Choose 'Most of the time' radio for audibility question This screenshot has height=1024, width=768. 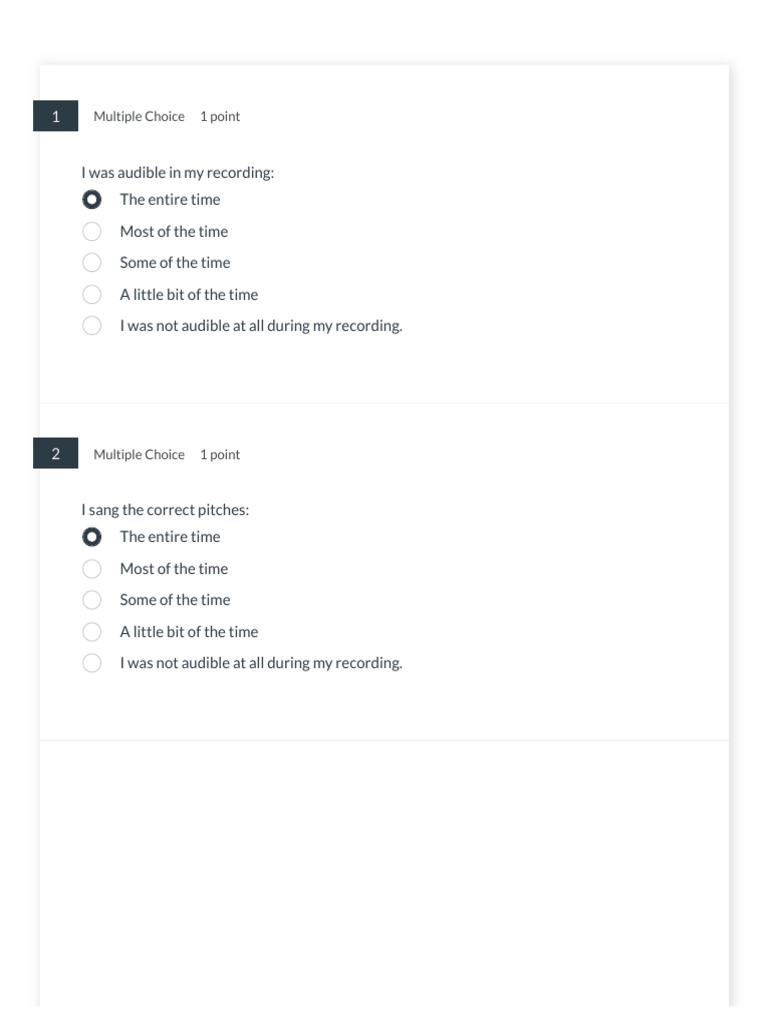[x=92, y=232]
